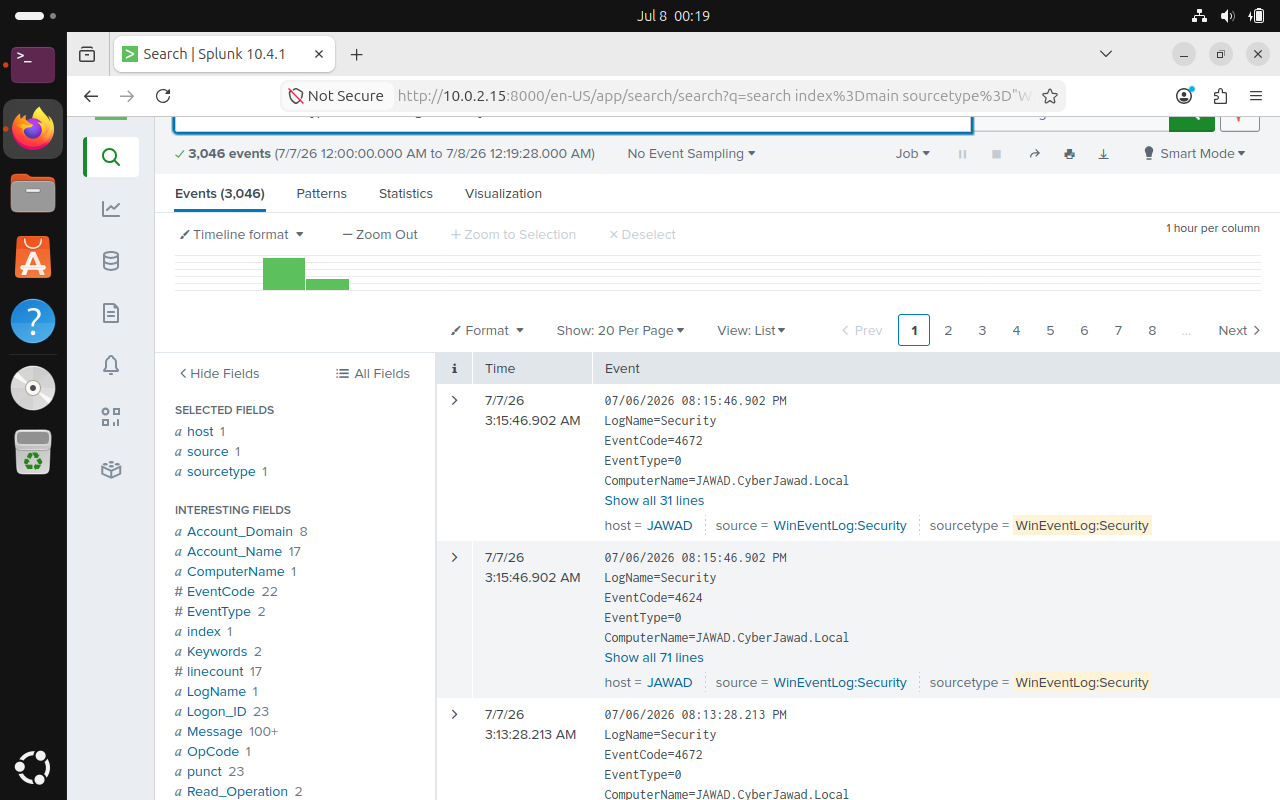Expand the 4672 event at 3:15:46.902 AM

(x=454, y=401)
